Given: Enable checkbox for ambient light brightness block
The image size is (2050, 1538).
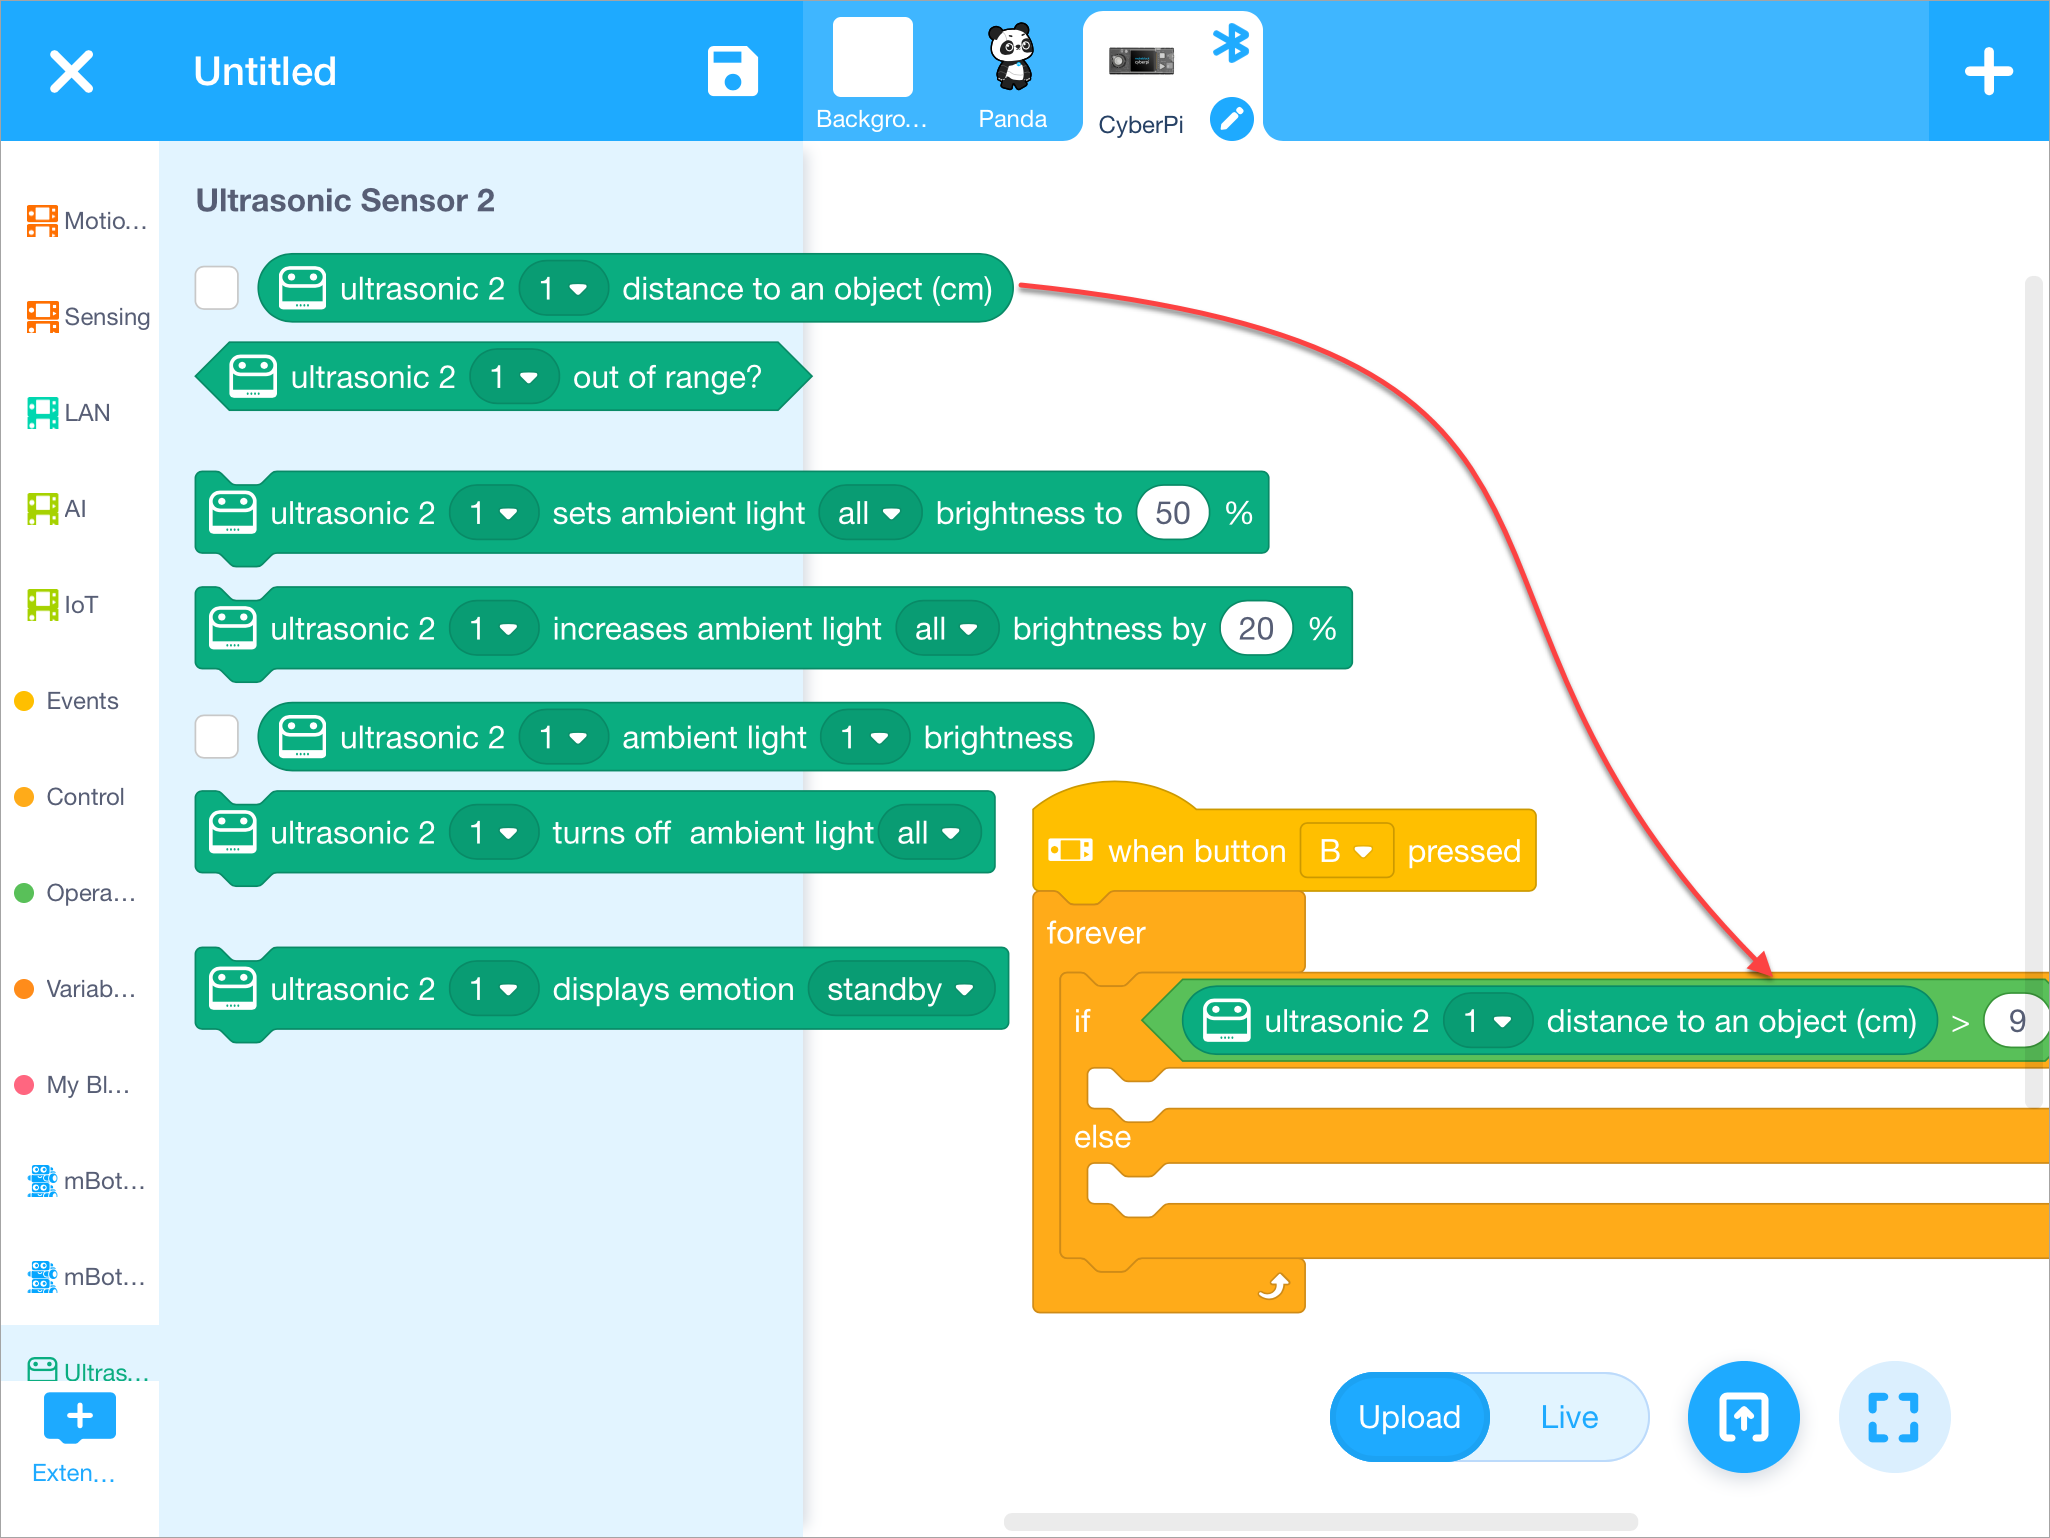Looking at the screenshot, I should pos(217,738).
